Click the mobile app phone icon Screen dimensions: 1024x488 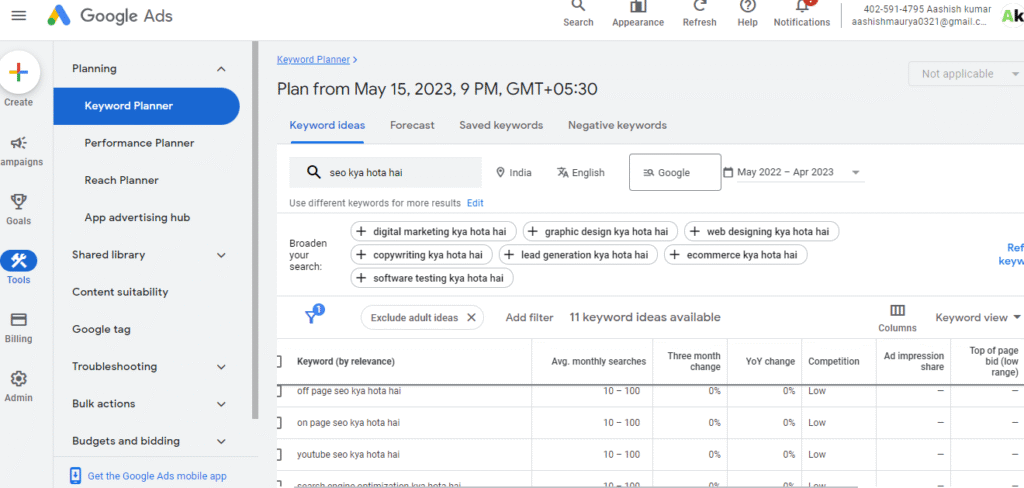76,476
